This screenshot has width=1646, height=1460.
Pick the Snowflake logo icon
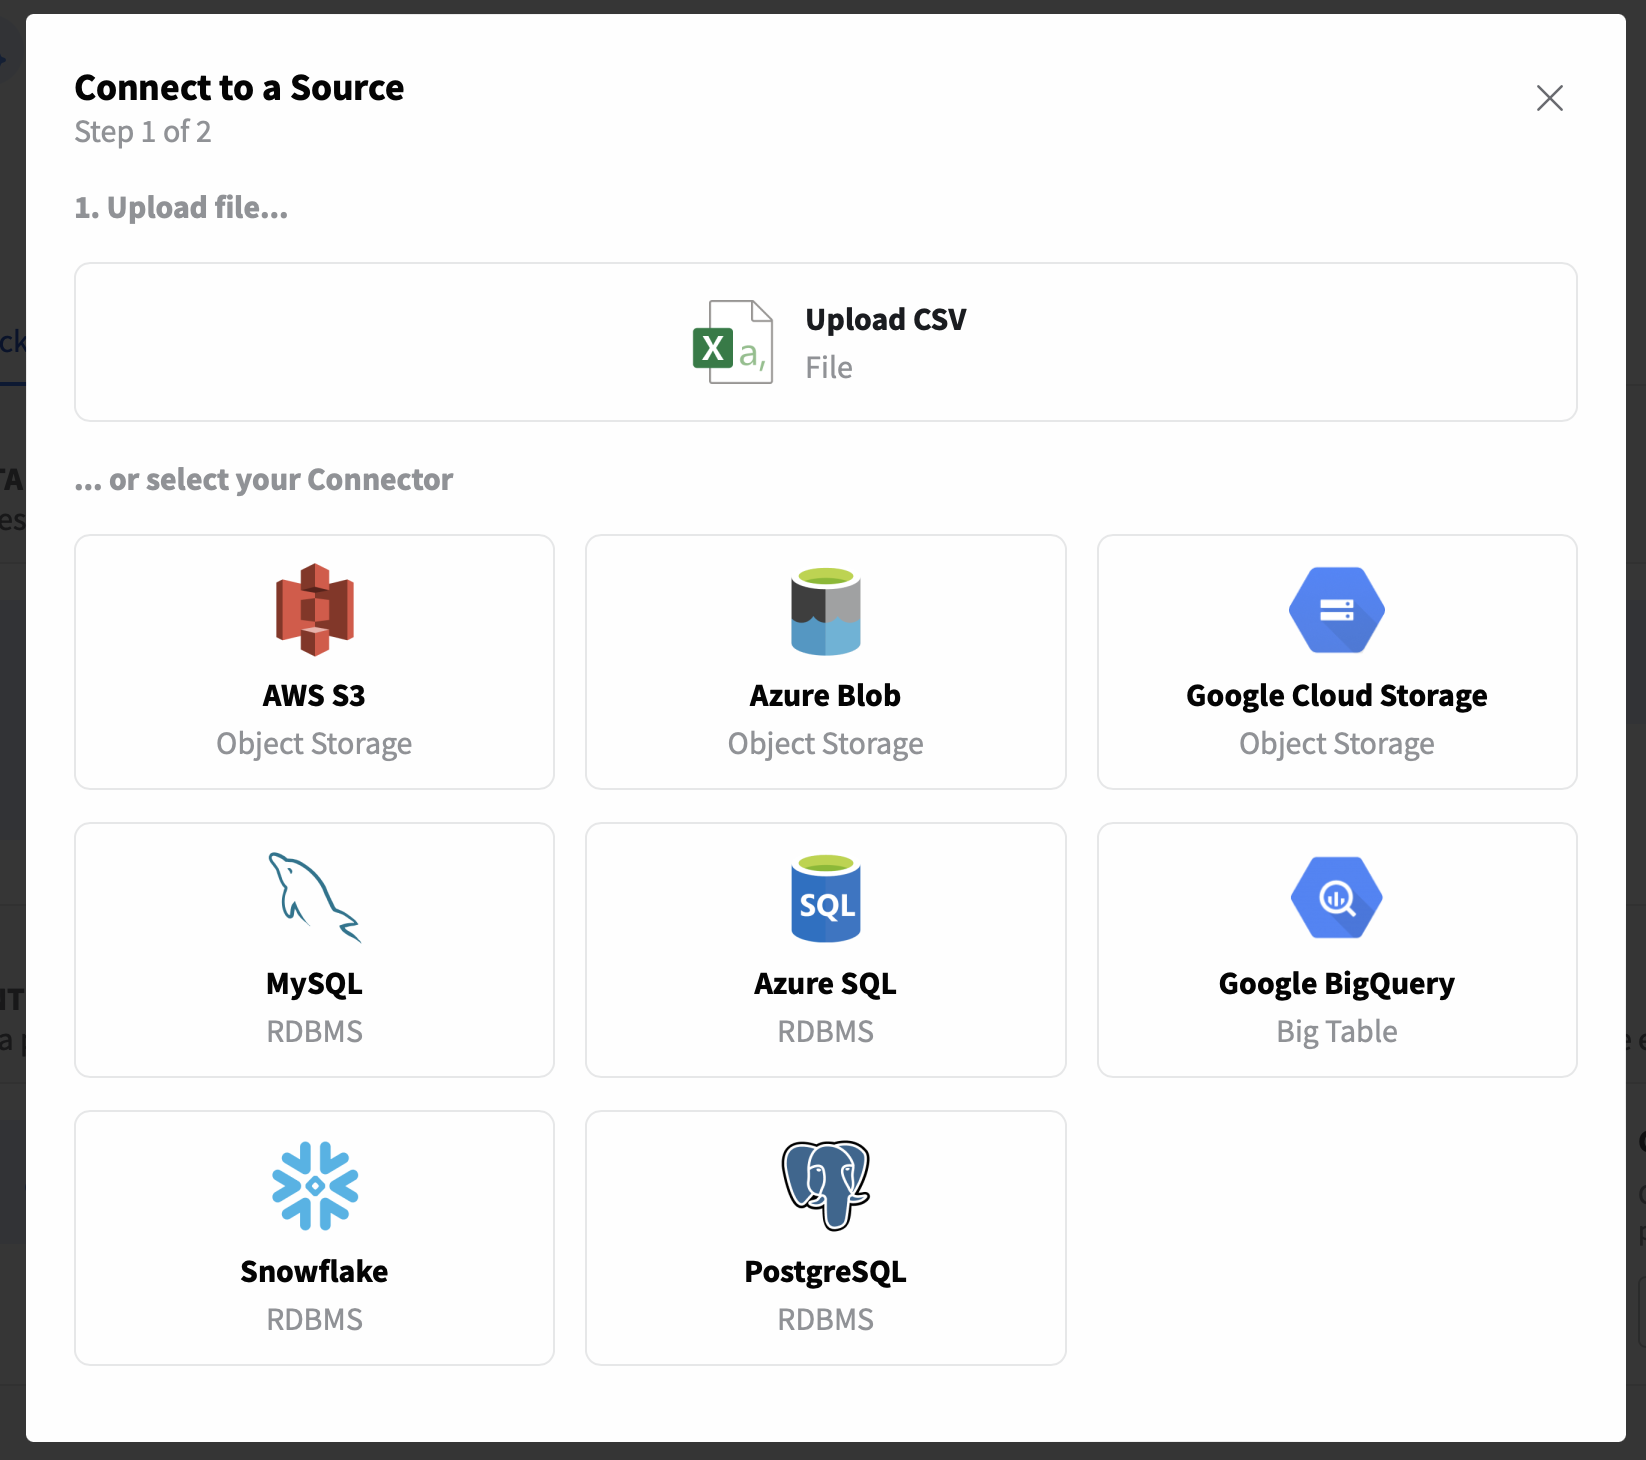pyautogui.click(x=315, y=1185)
